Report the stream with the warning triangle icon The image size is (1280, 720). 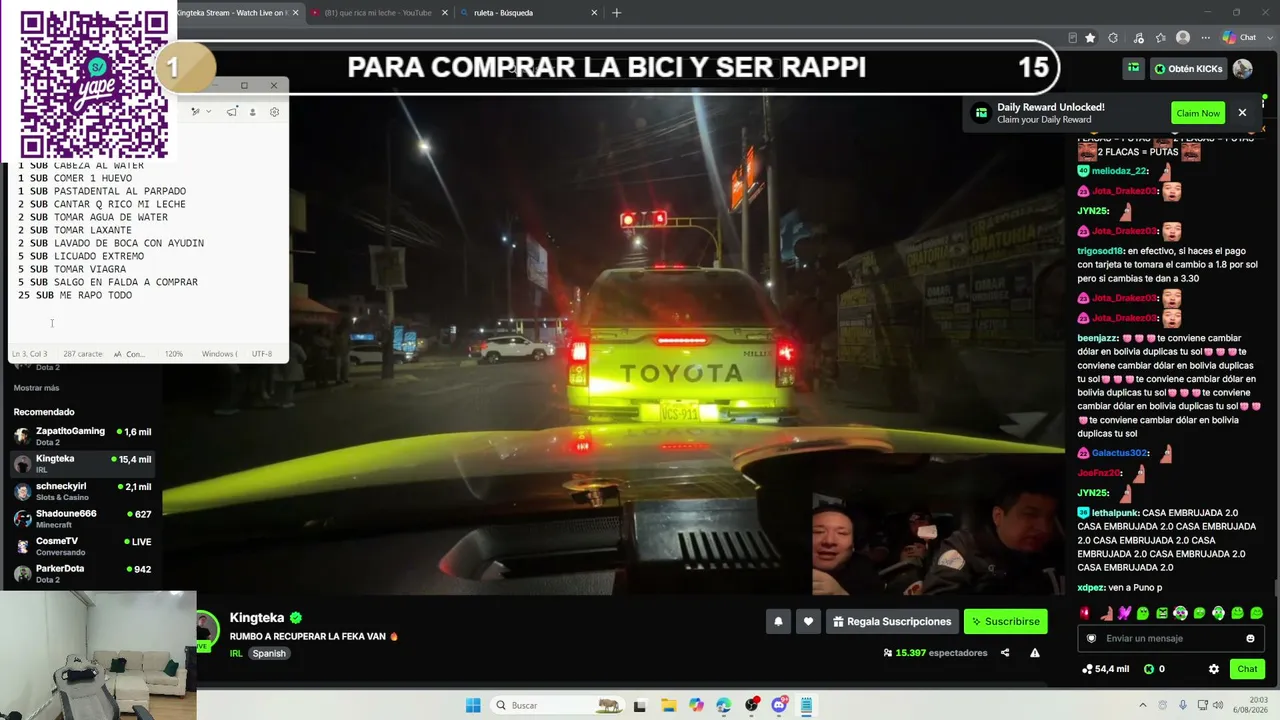(x=1035, y=653)
